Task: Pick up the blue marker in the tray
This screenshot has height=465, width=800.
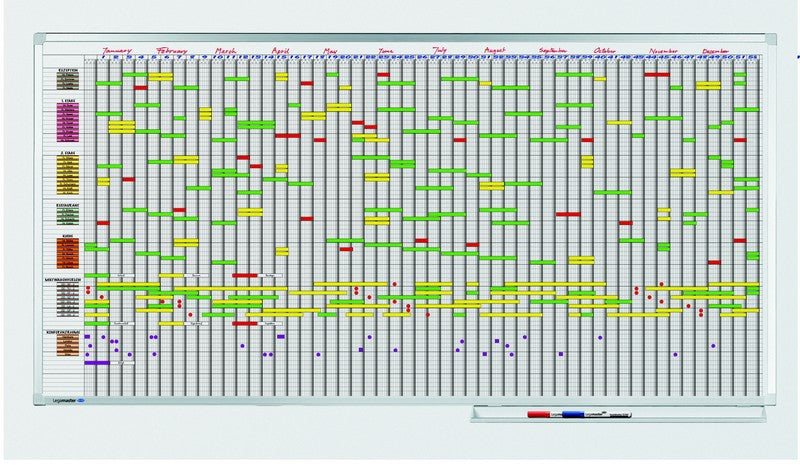Action: [x=573, y=413]
